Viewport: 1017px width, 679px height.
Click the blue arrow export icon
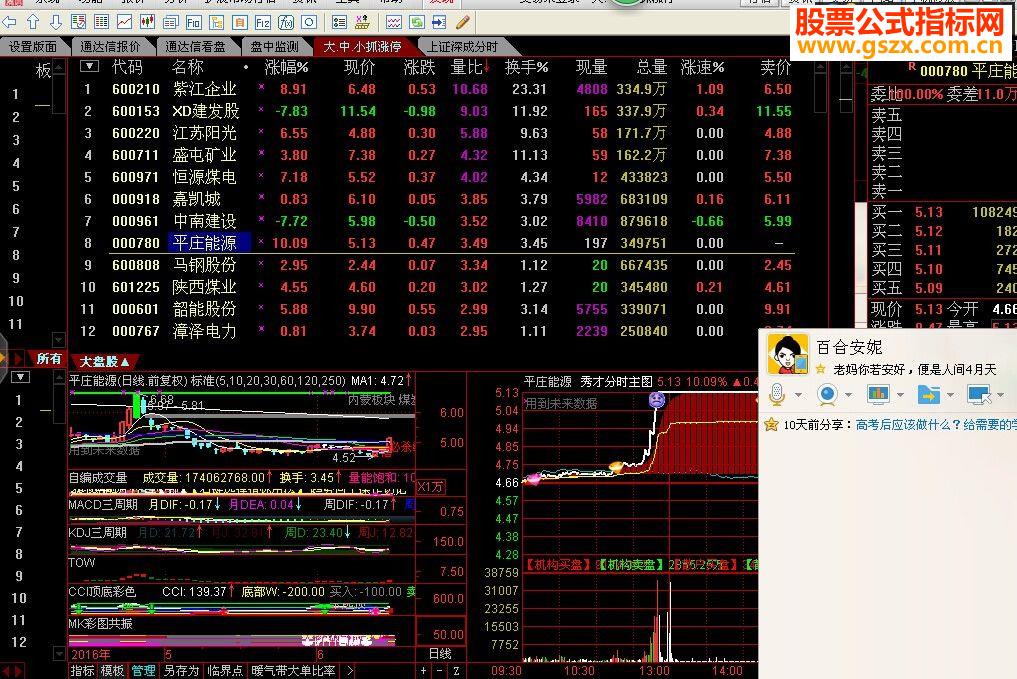439,23
